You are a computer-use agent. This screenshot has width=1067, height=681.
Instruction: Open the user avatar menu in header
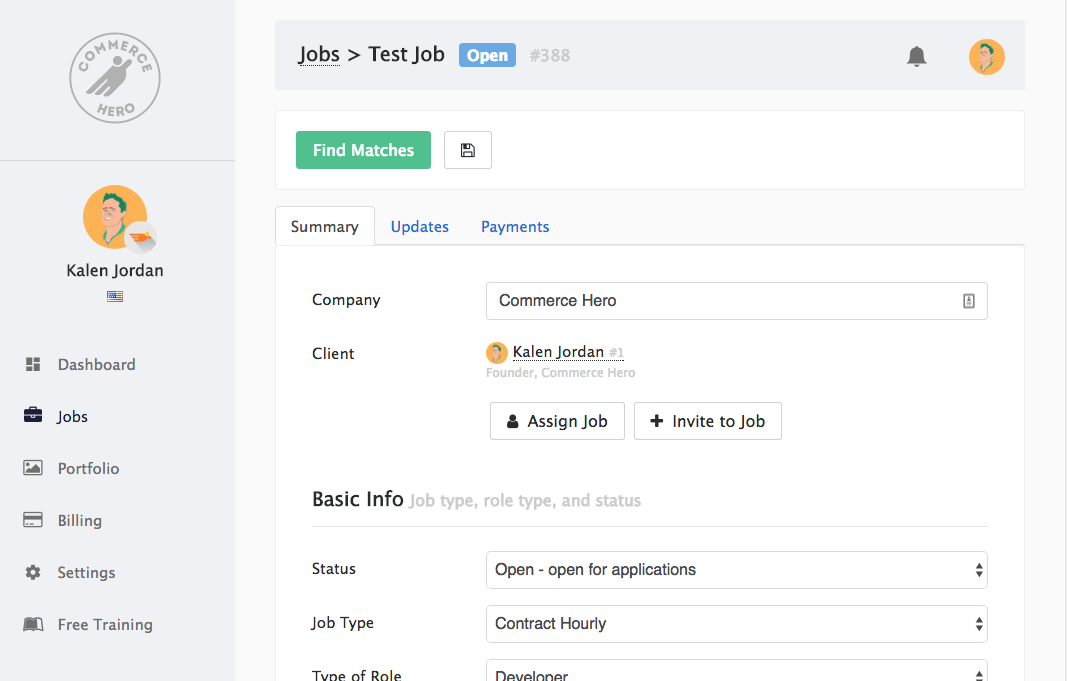coord(987,56)
